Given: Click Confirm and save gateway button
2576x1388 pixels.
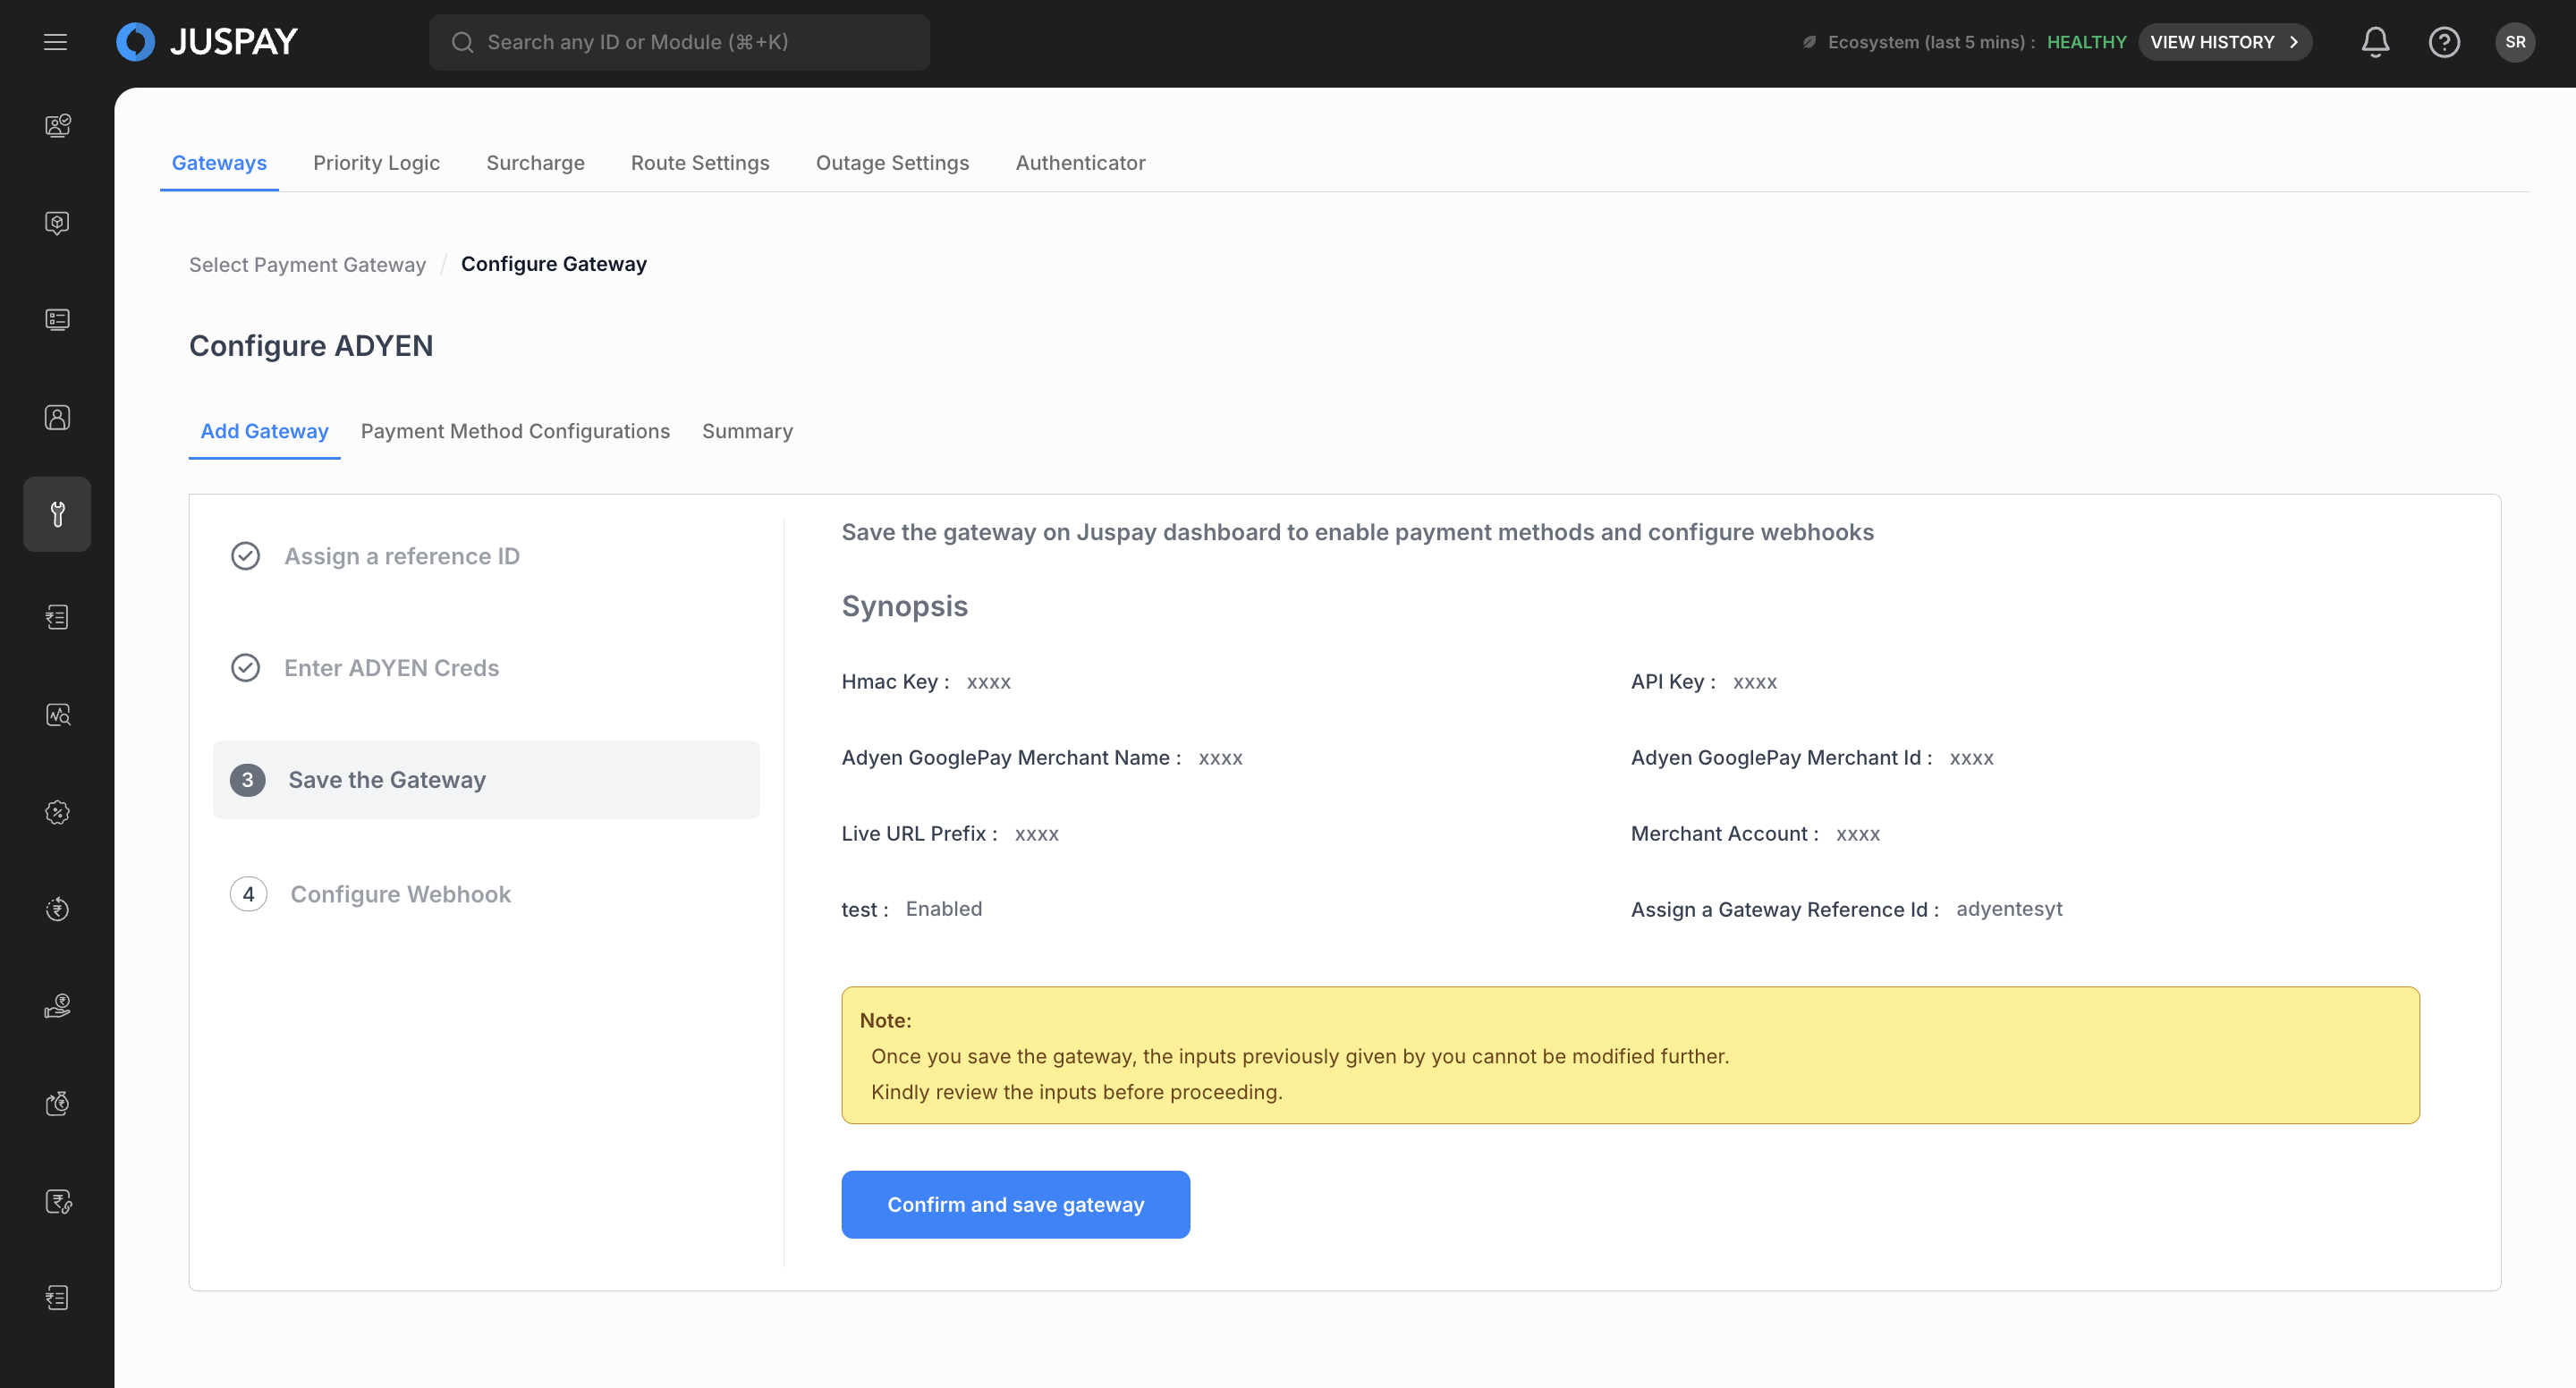Looking at the screenshot, I should tap(1015, 1205).
